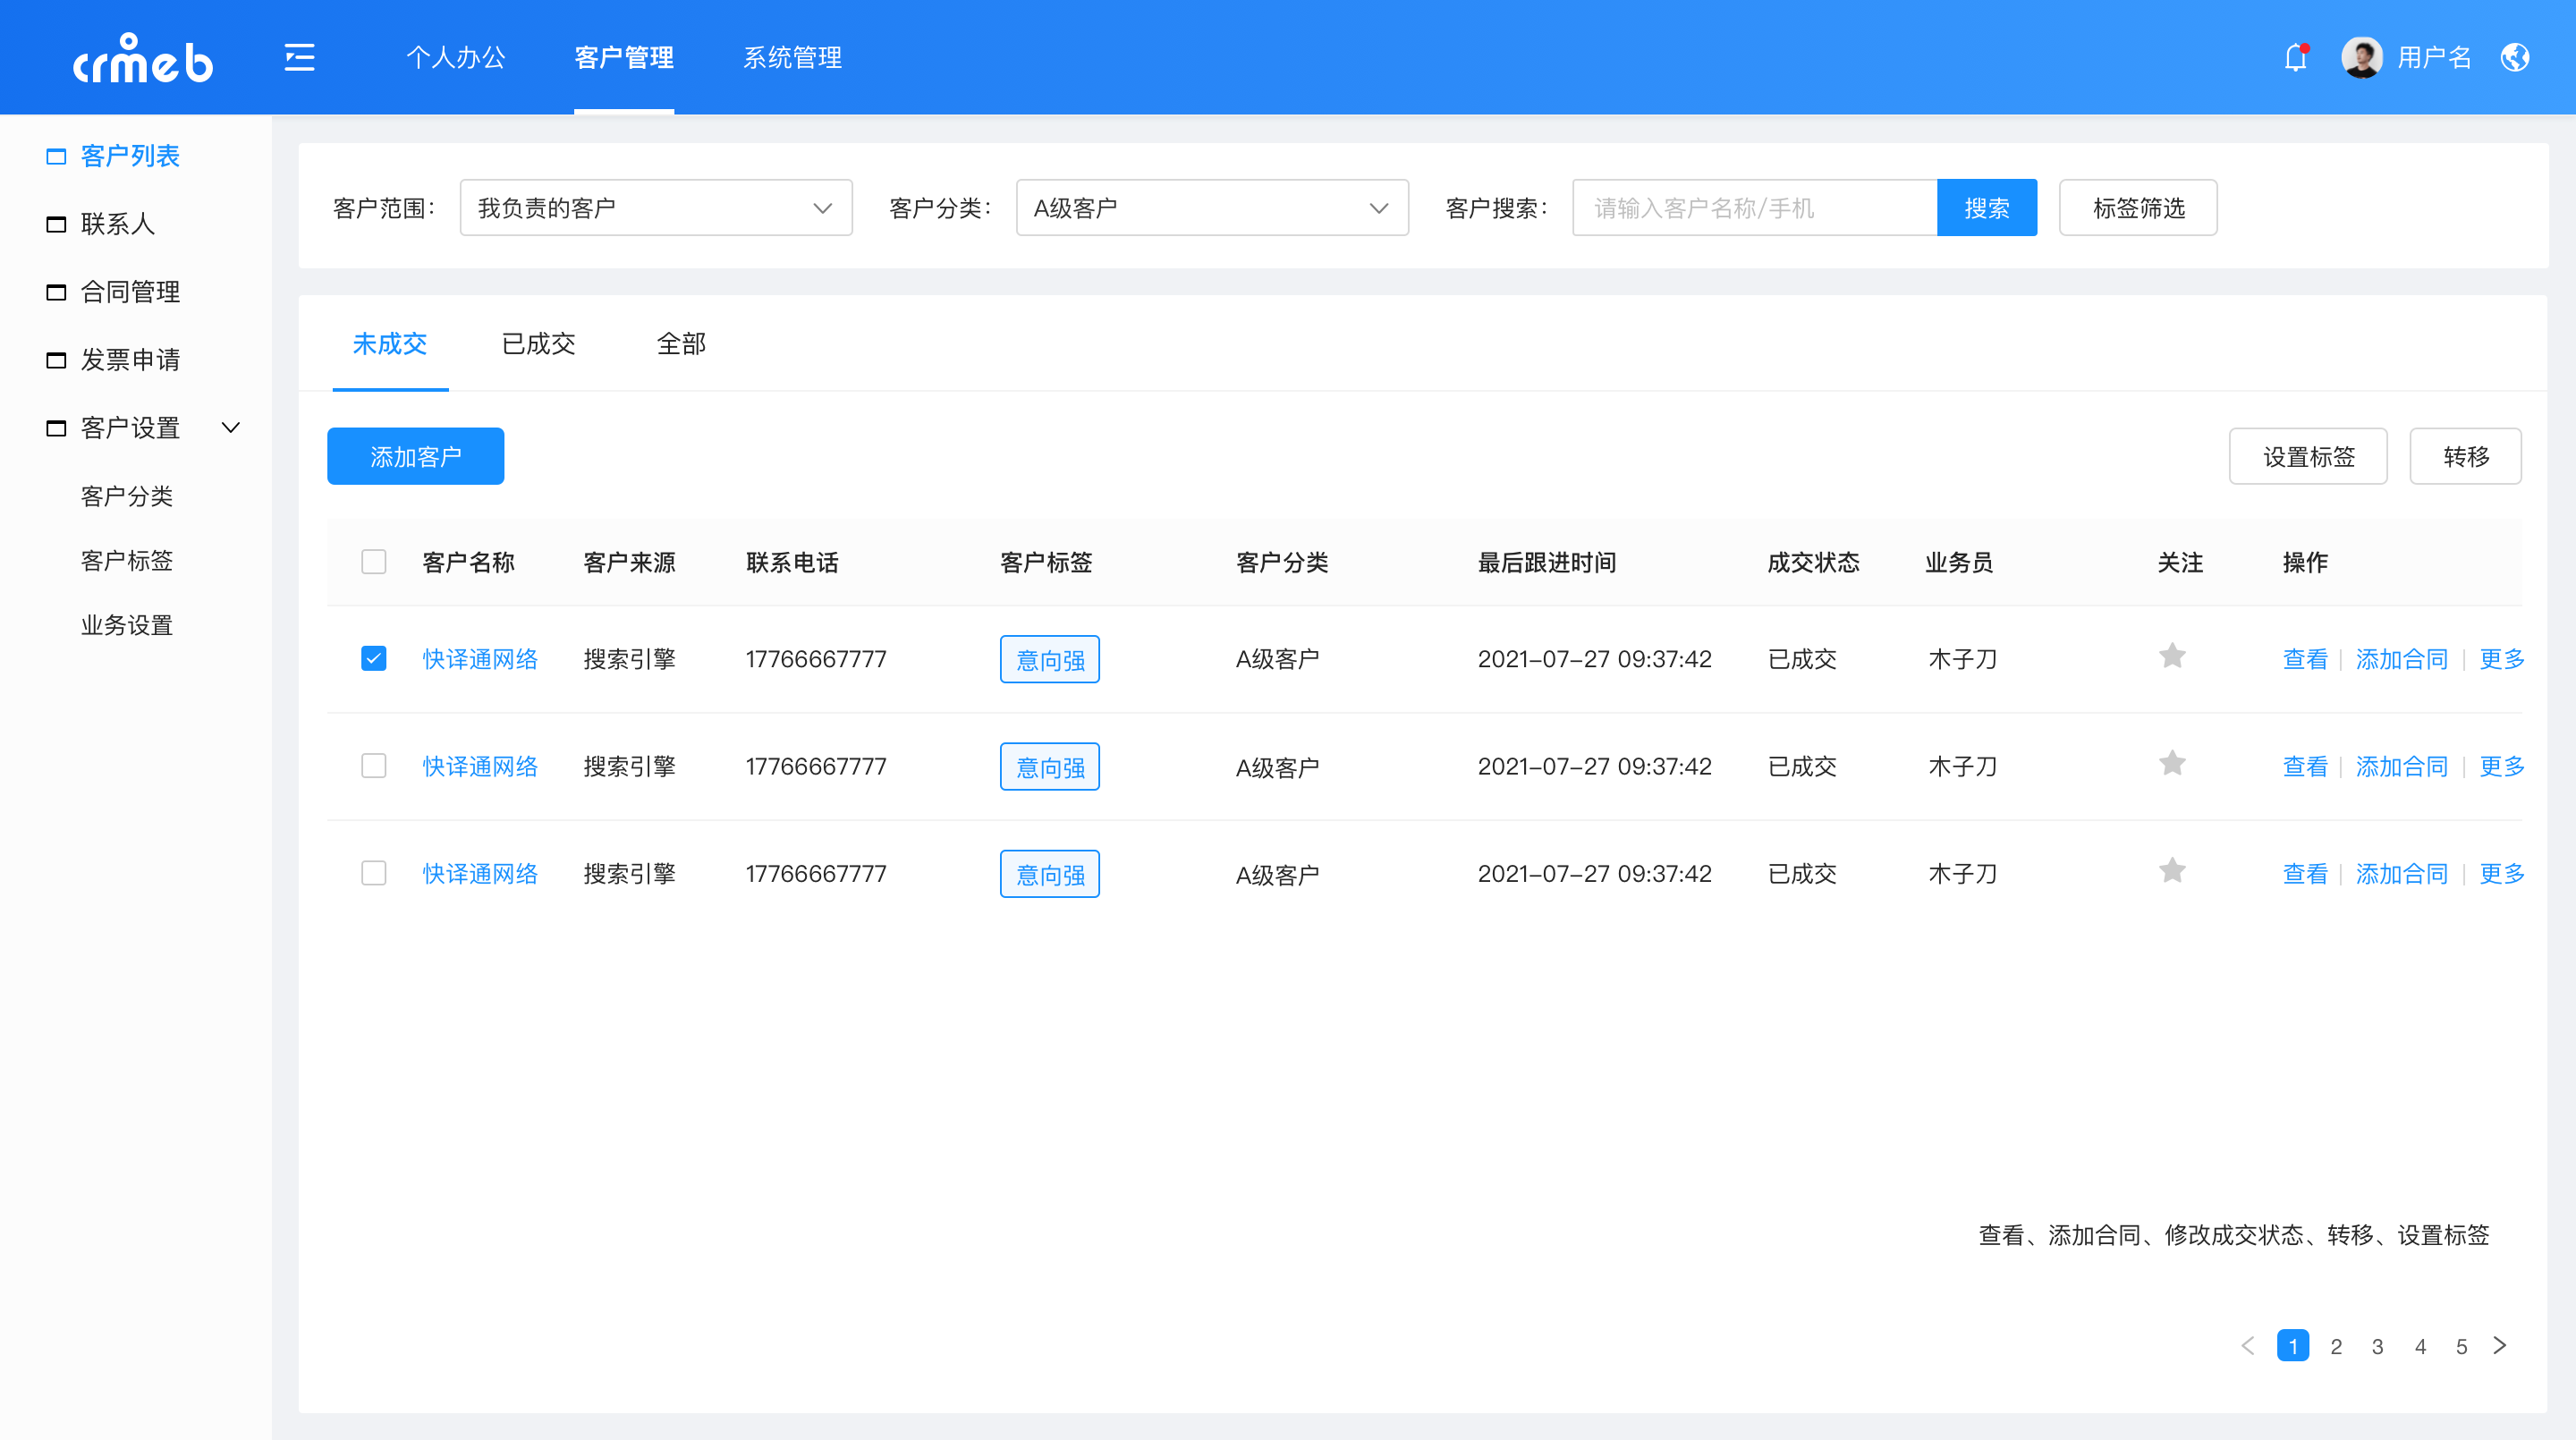Star the second customer row
This screenshot has width=2576, height=1440.
pos(2172,763)
